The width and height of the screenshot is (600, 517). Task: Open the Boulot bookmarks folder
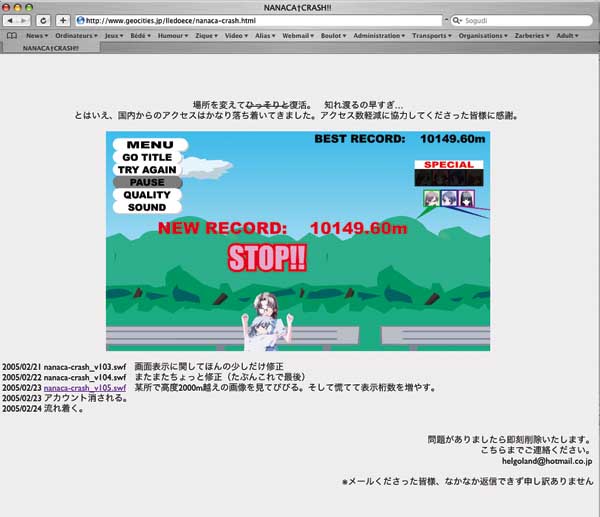coord(333,36)
